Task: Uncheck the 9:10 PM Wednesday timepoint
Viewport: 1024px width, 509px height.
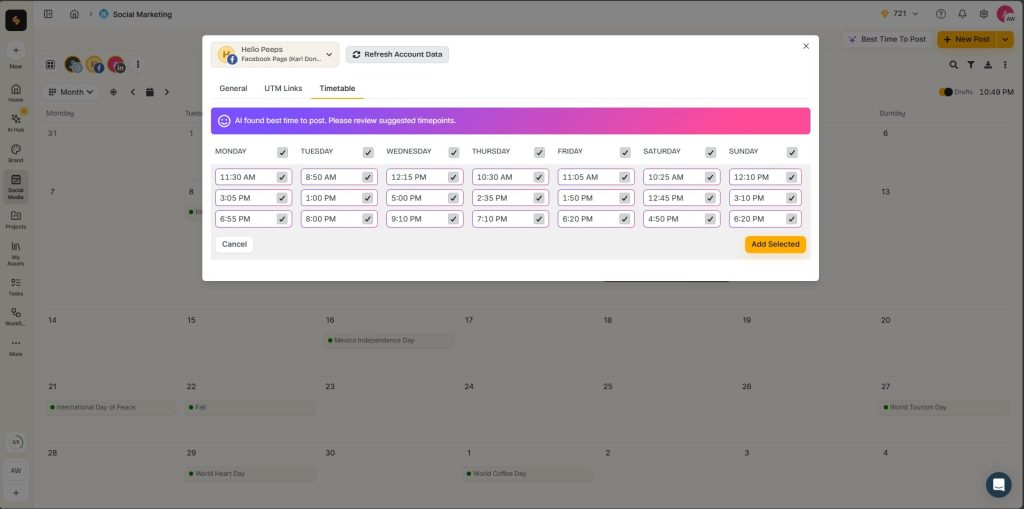Action: point(453,219)
